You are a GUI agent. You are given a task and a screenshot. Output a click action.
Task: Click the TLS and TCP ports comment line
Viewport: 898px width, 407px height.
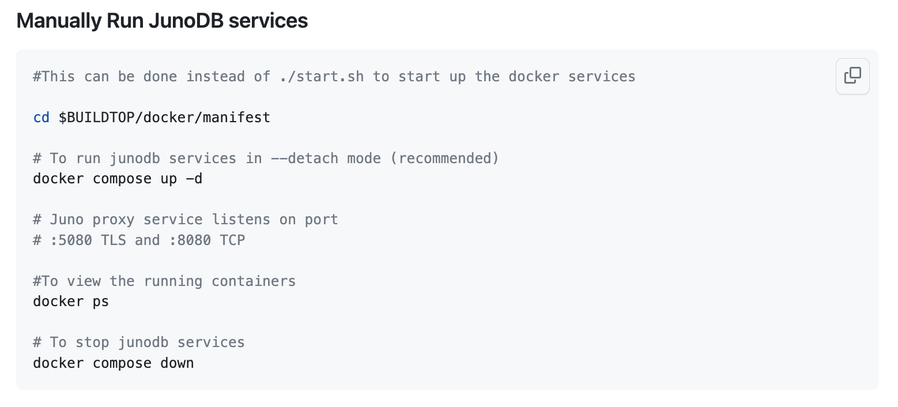[139, 240]
